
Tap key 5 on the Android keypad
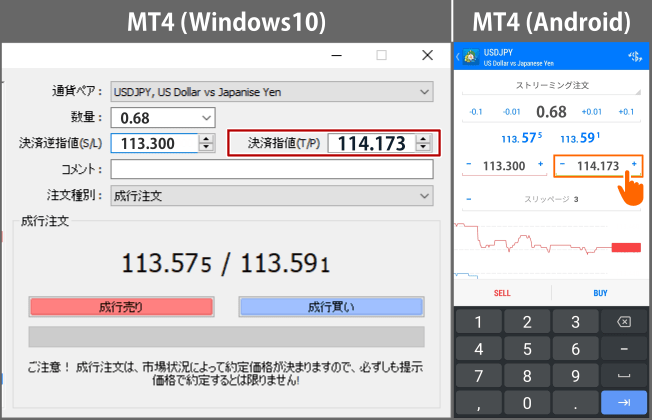[x=527, y=349]
